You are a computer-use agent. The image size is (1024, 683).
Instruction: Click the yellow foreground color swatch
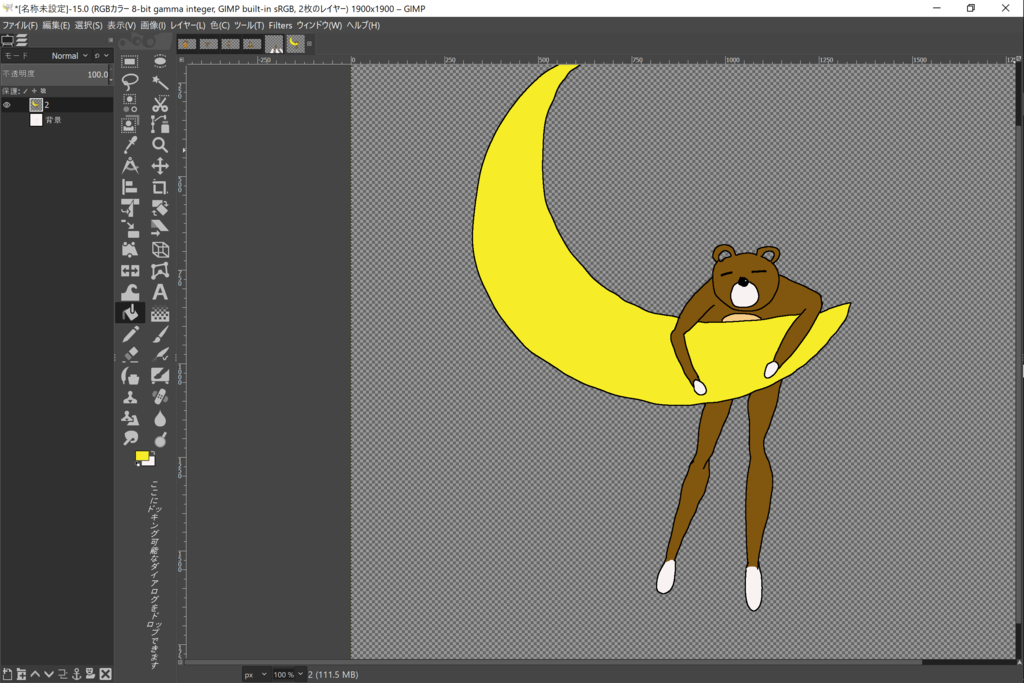click(x=142, y=456)
